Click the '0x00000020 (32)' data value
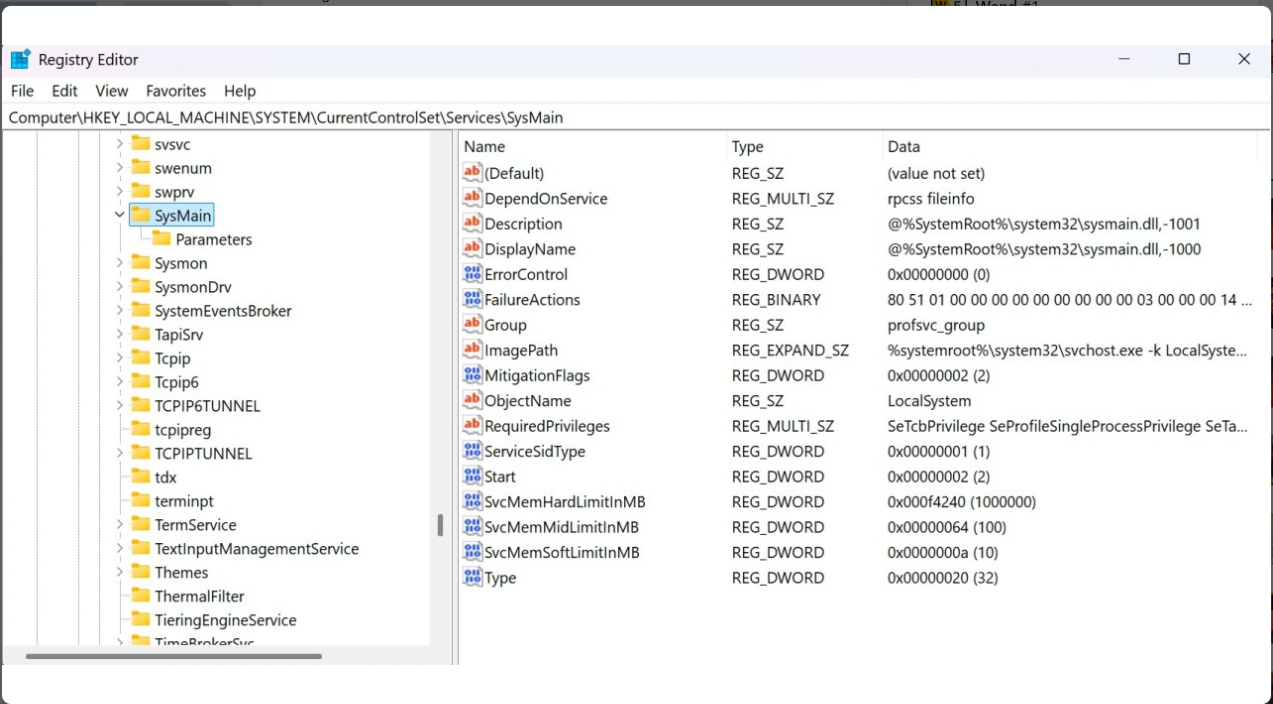Screen dimensions: 1273x704 click(x=943, y=577)
